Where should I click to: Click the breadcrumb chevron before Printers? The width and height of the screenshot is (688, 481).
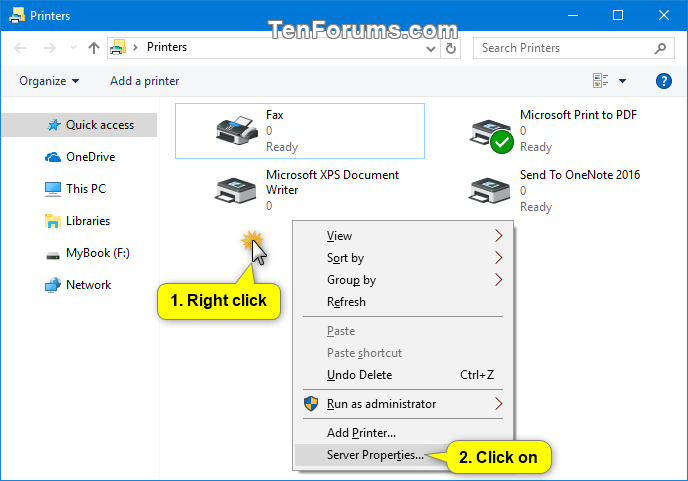(x=136, y=47)
